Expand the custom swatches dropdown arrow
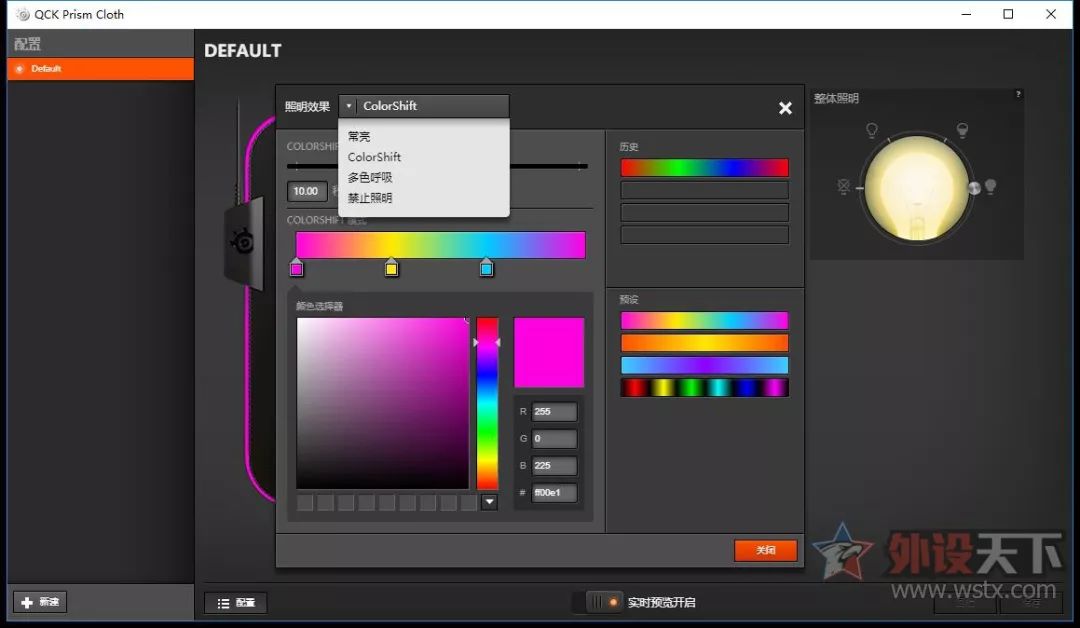 [489, 502]
